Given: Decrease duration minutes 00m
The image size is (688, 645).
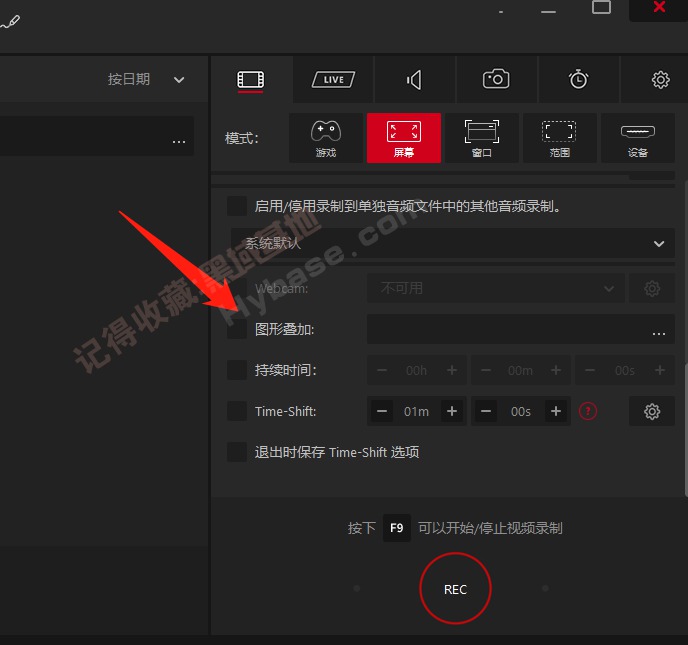Looking at the screenshot, I should click(x=486, y=370).
